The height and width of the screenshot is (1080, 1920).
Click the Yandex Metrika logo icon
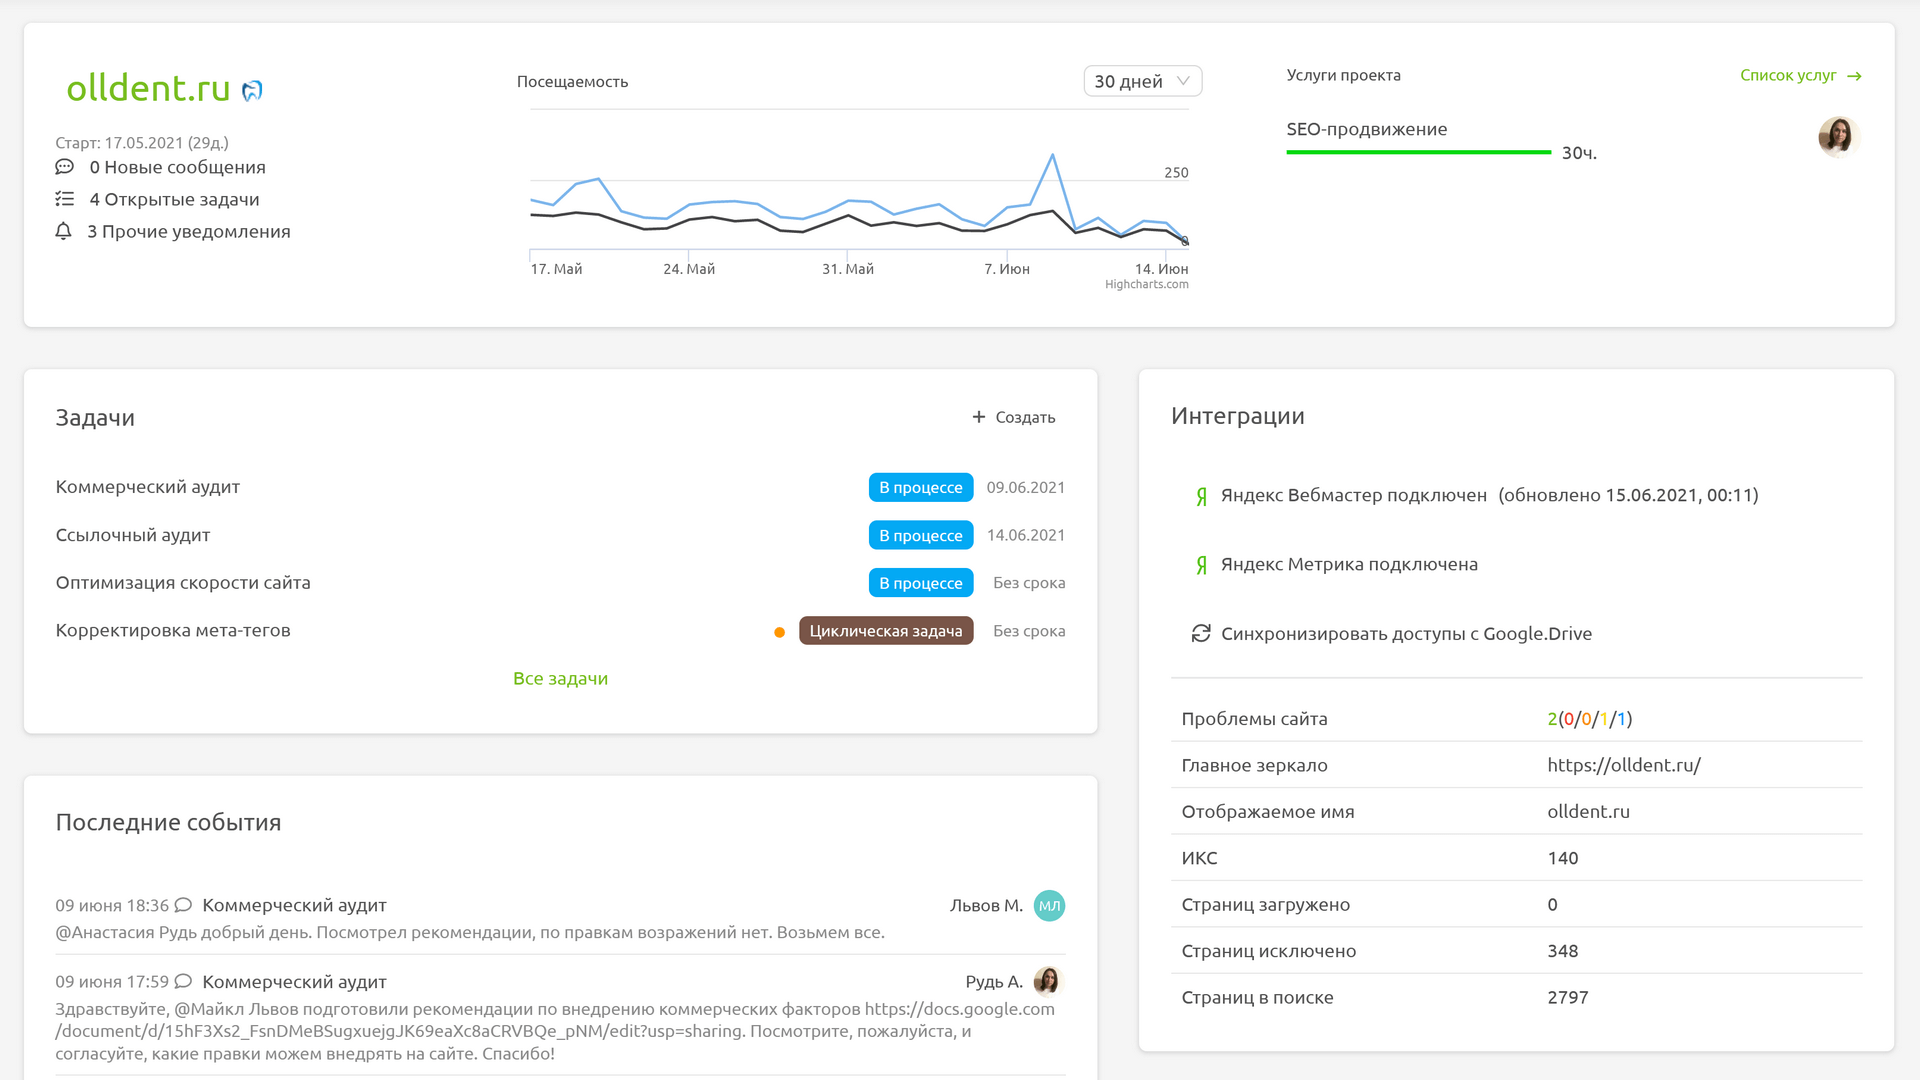tap(1201, 565)
